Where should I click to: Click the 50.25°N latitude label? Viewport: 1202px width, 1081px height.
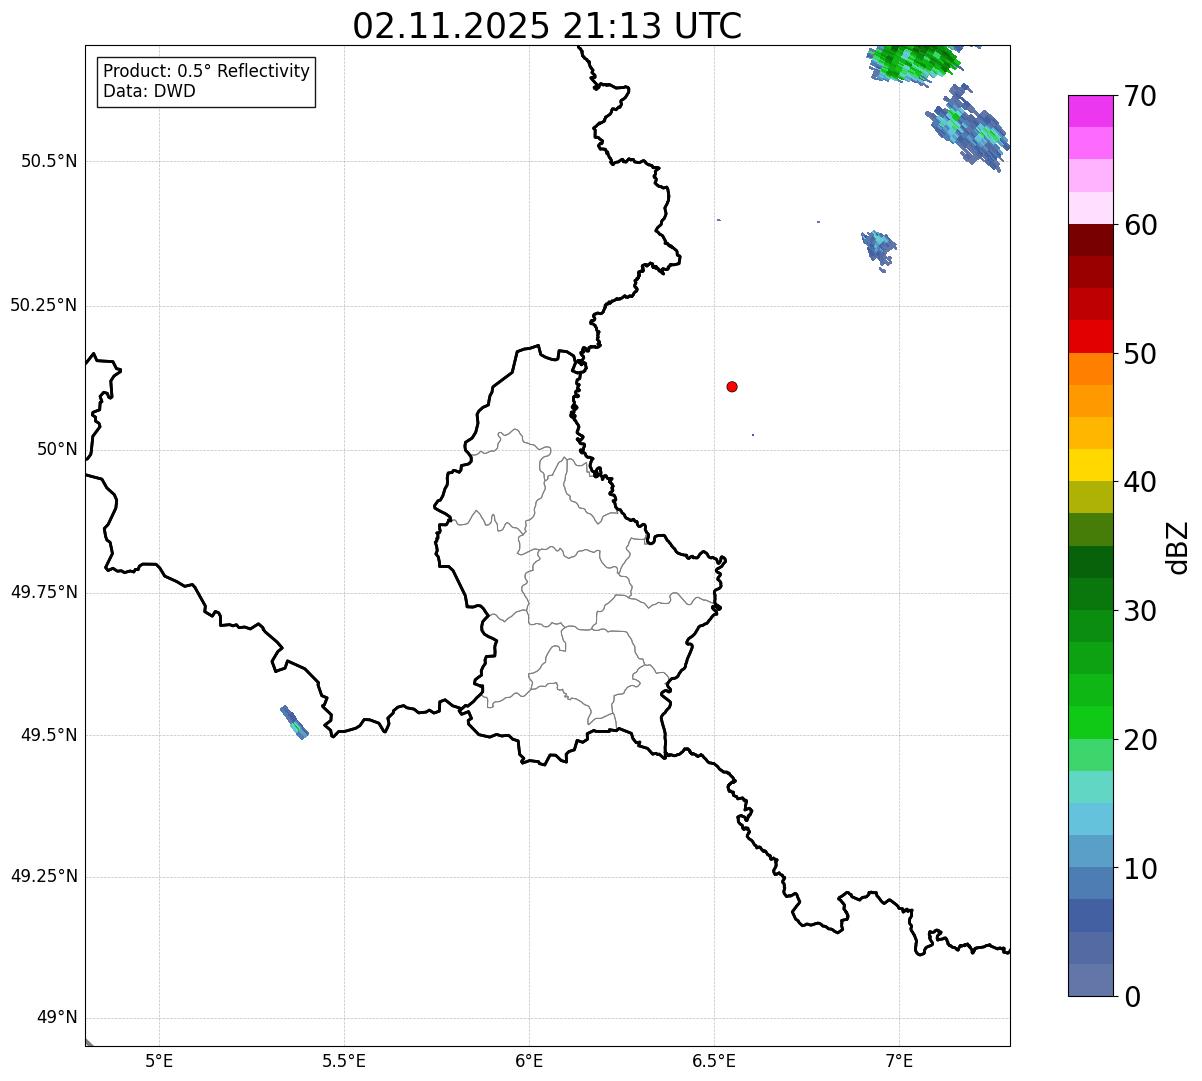[x=43, y=305]
